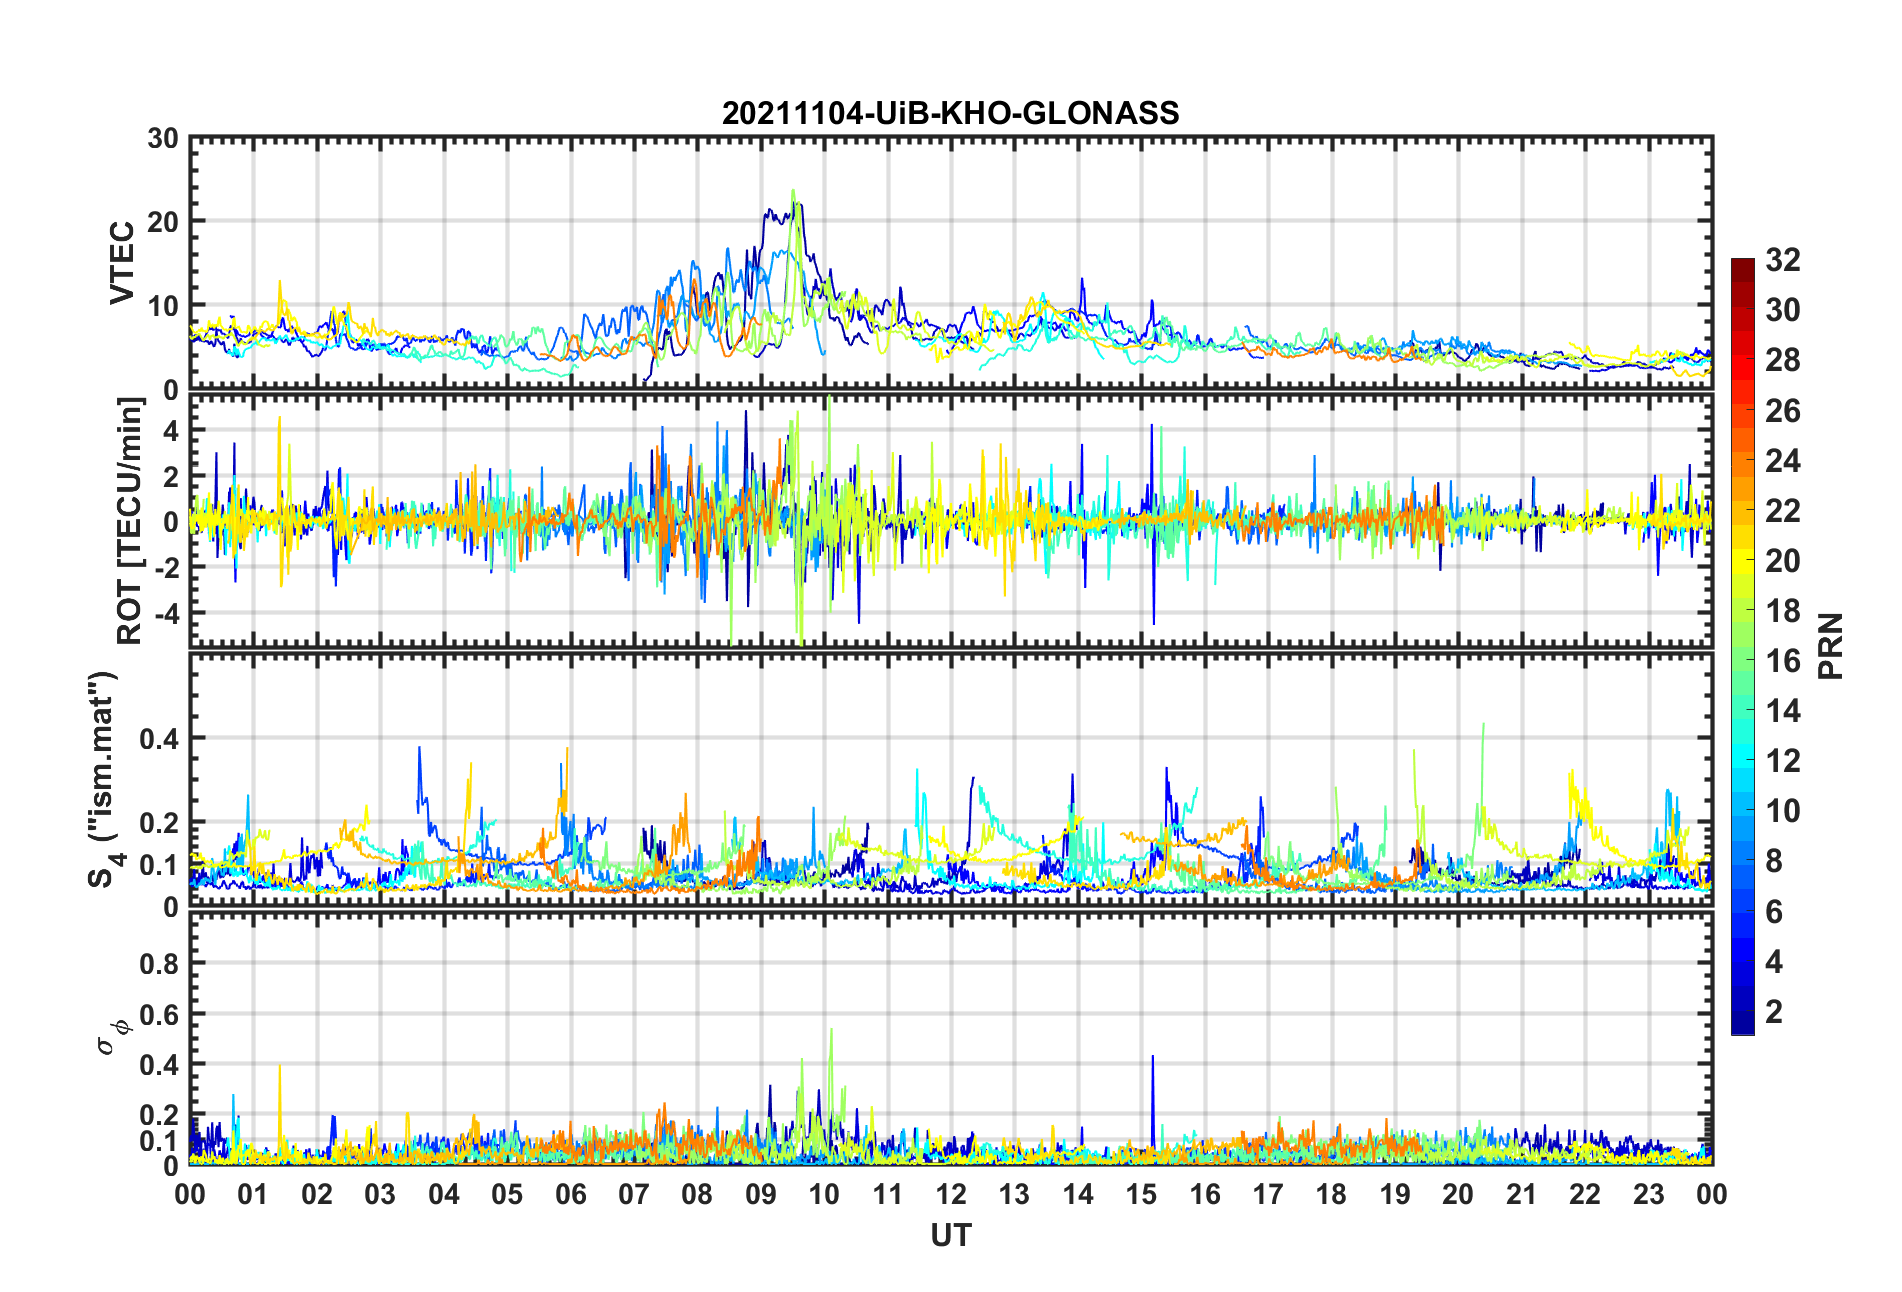Click x-axis tick label 09
Viewport: 1902px width, 1292px height.
(x=760, y=1194)
